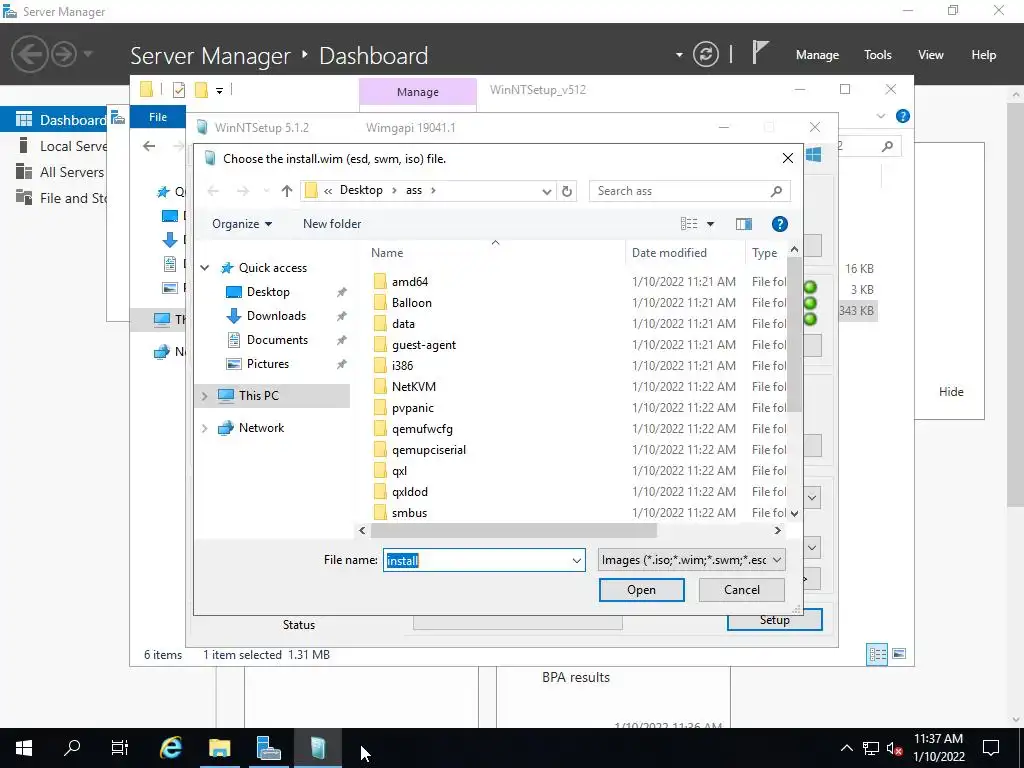Viewport: 1024px width, 768px height.
Task: Click the Network icon in the navigation pane
Action: point(225,428)
